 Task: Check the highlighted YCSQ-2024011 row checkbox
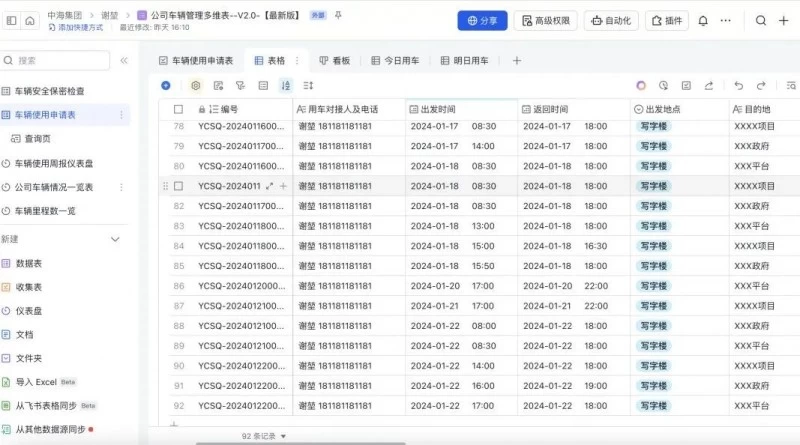179,186
